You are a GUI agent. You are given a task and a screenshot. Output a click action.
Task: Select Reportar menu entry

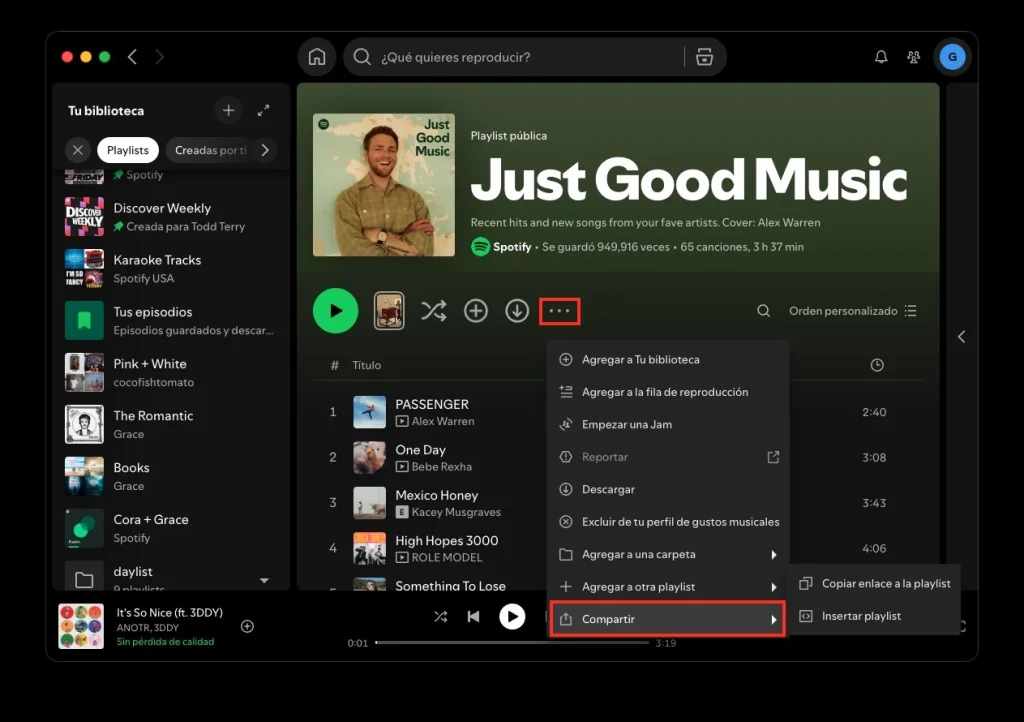667,457
